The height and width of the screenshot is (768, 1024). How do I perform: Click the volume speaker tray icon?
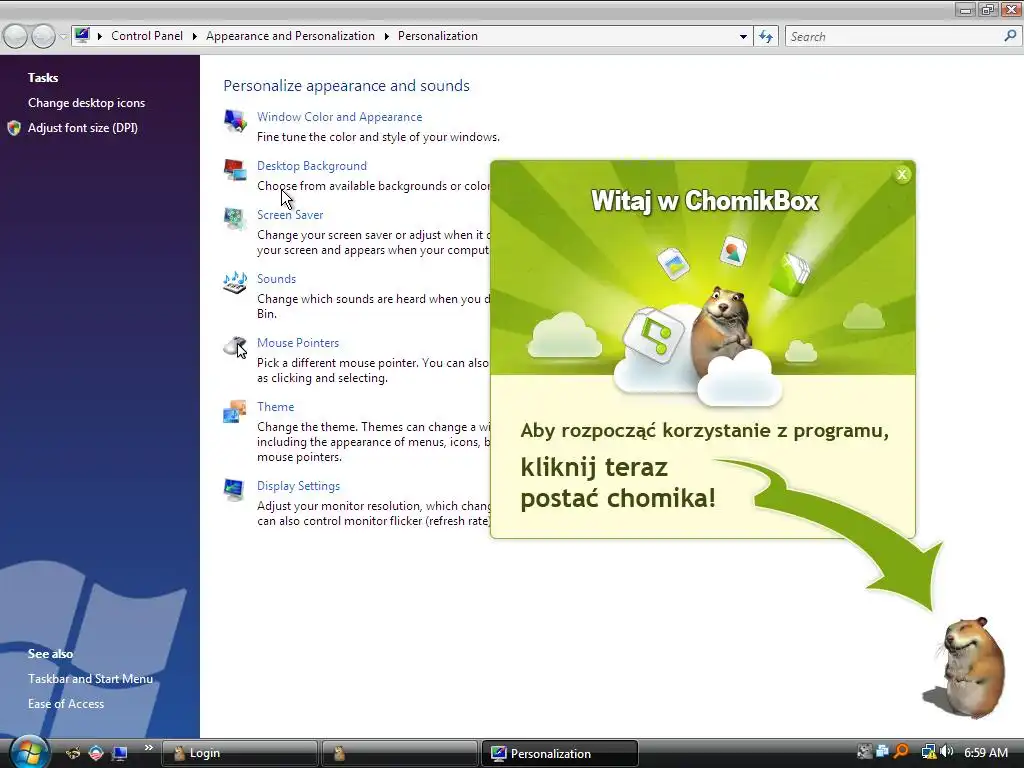[948, 752]
